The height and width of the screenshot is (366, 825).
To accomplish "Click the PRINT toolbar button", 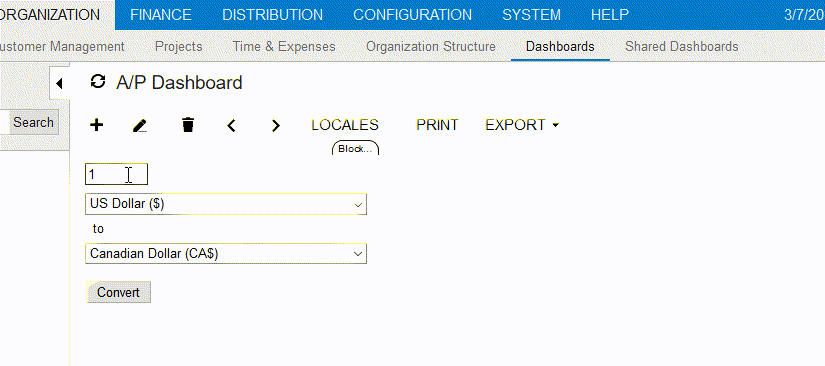I will coord(437,125).
